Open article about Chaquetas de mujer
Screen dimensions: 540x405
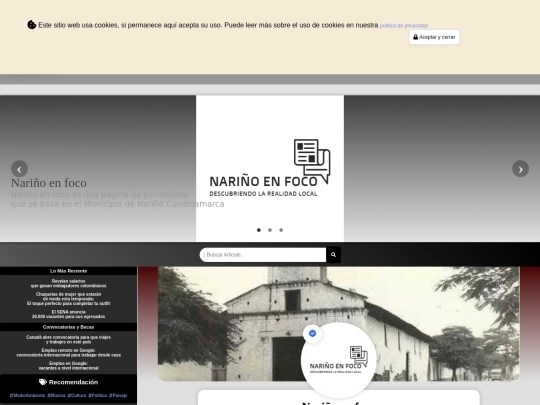pos(69,299)
